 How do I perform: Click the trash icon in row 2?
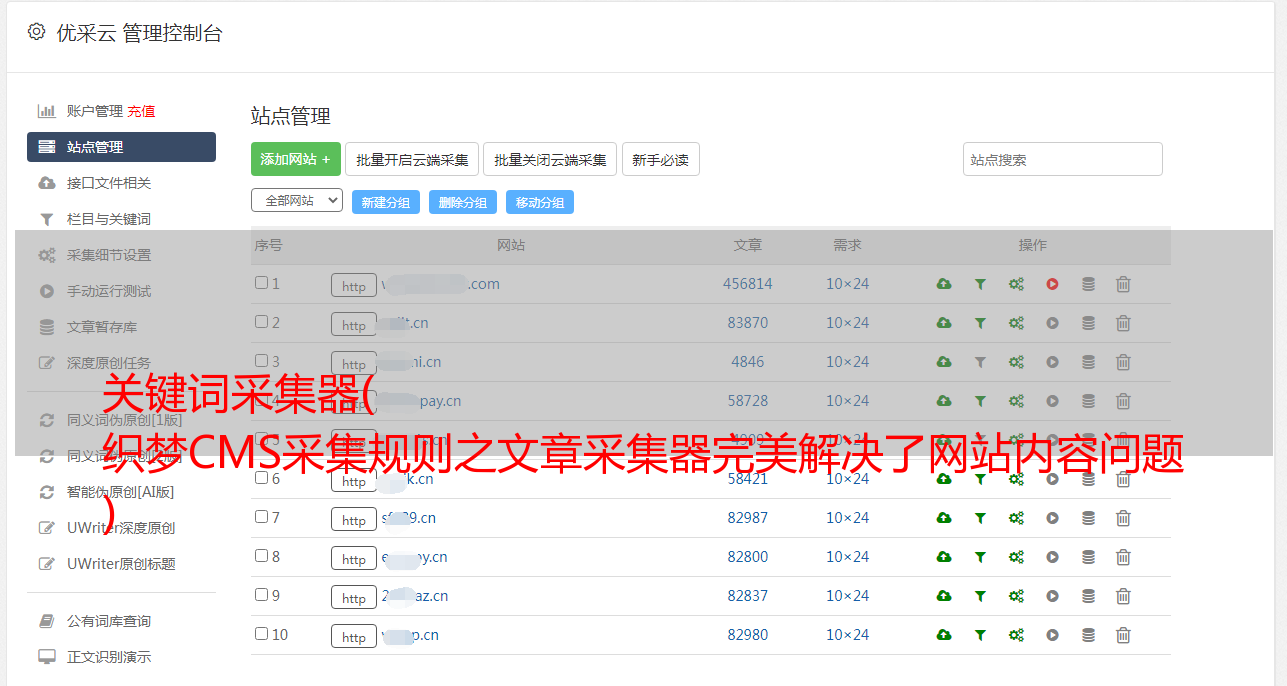click(1123, 323)
